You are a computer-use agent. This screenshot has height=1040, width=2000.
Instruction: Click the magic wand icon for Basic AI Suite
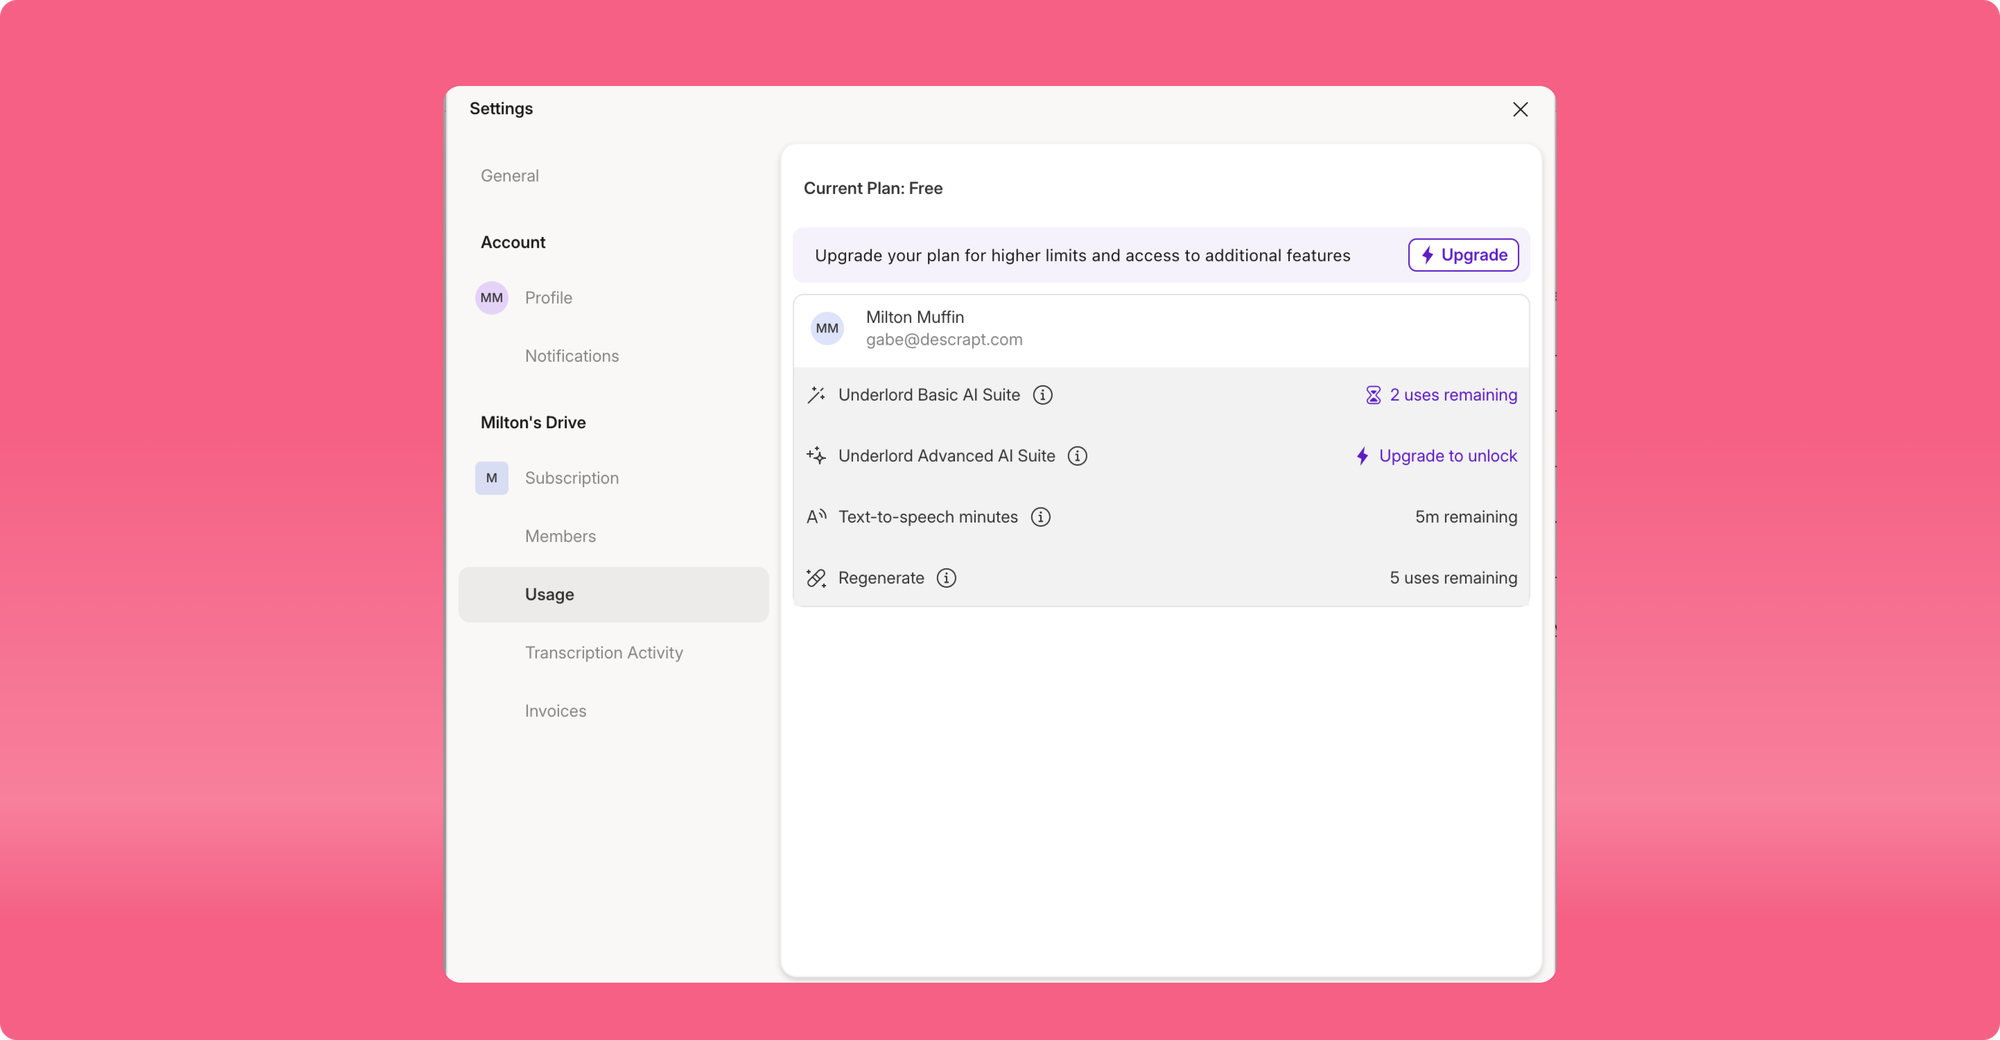point(816,395)
